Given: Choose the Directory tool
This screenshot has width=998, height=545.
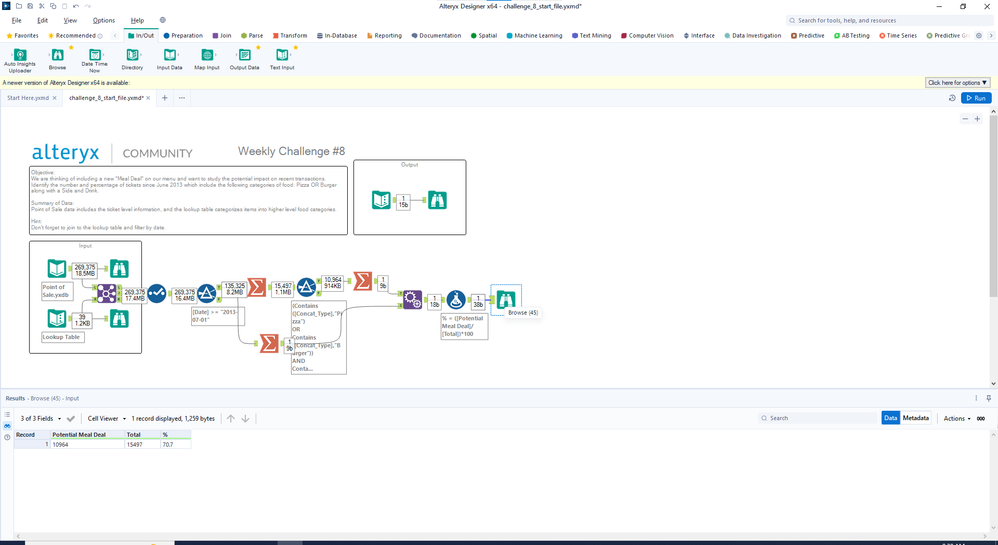Looking at the screenshot, I should 132,59.
